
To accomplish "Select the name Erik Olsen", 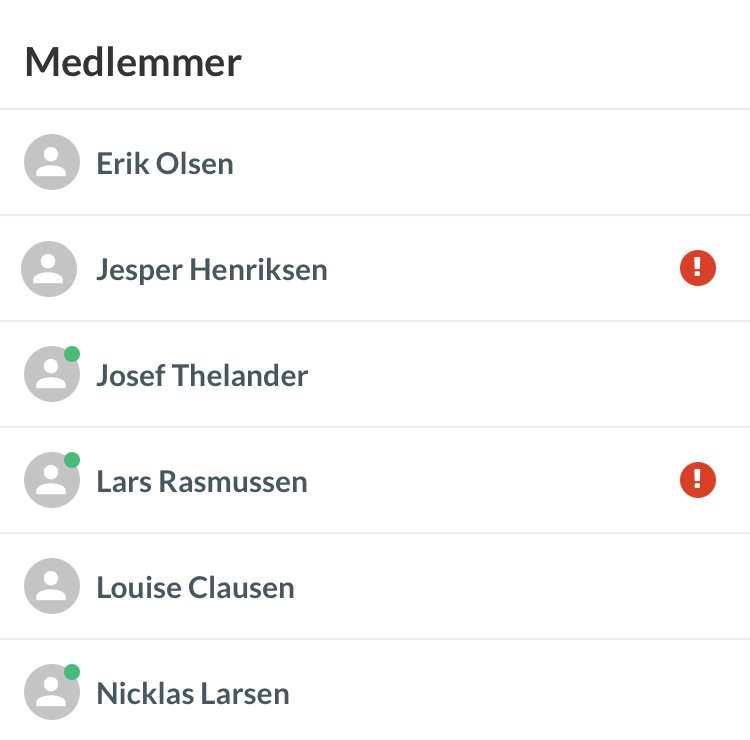I will pos(165,163).
